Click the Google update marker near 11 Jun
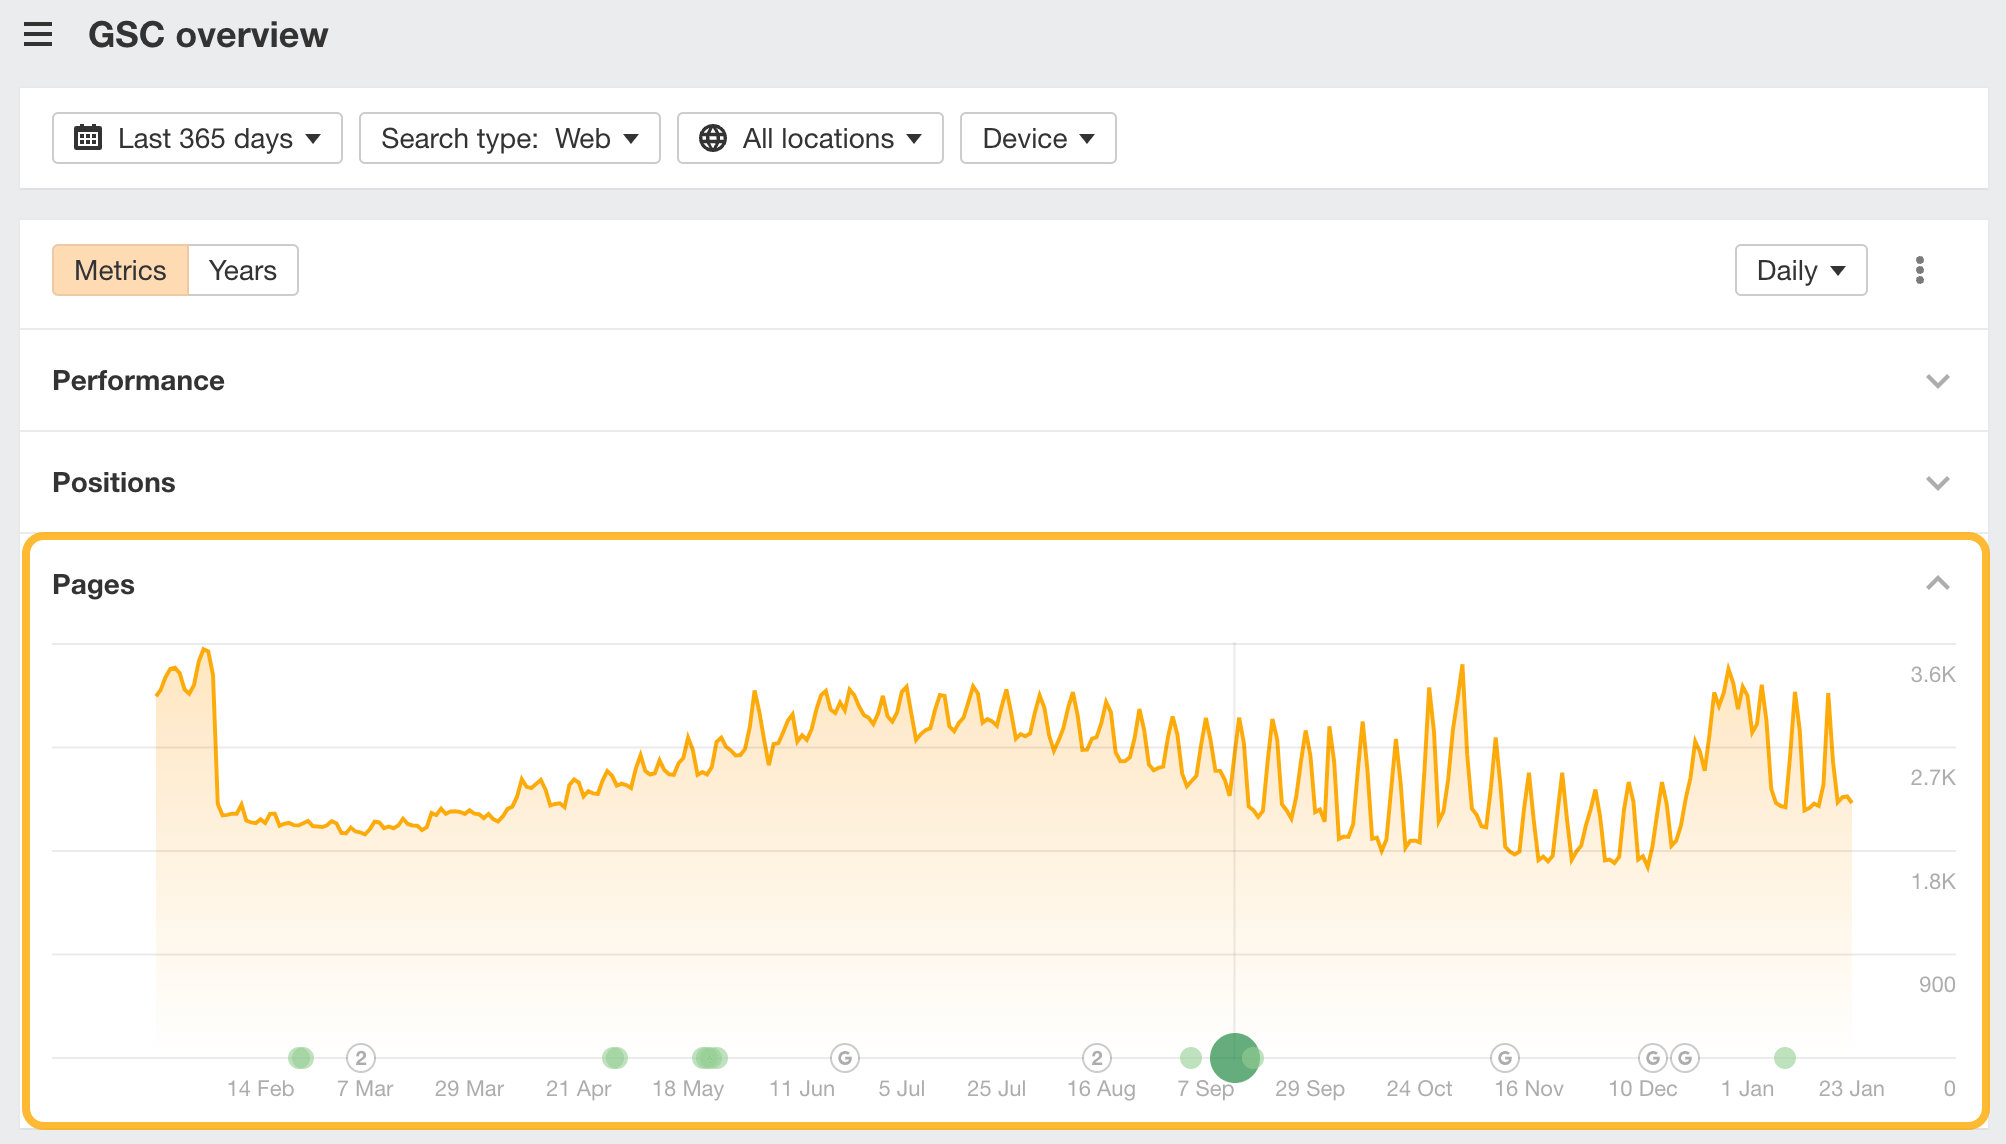This screenshot has width=2006, height=1144. tap(845, 1057)
